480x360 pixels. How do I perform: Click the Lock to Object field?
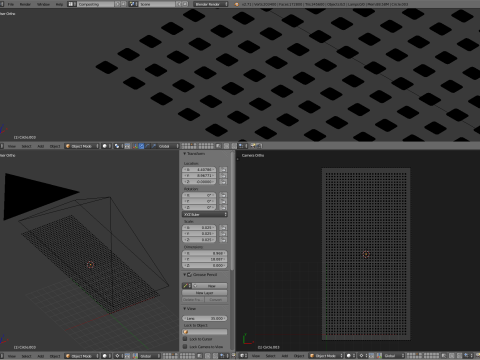(x=205, y=332)
